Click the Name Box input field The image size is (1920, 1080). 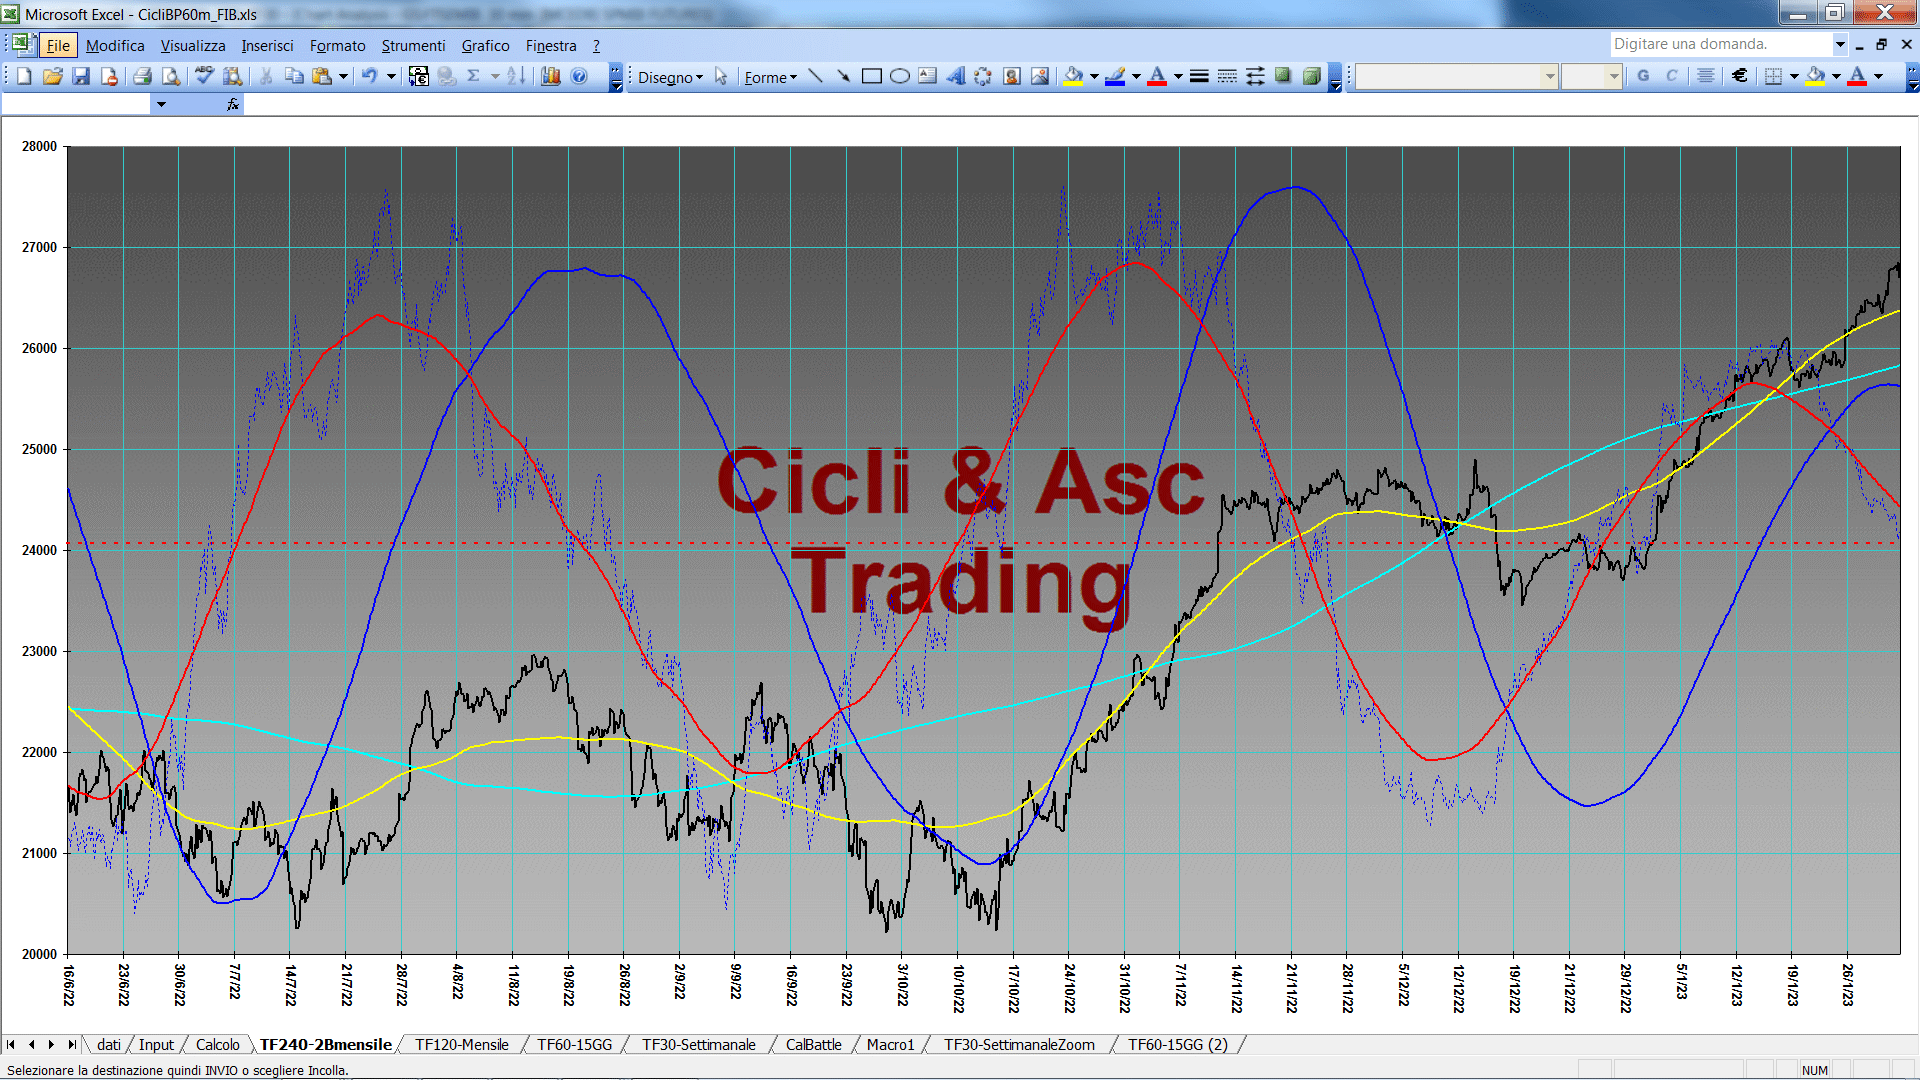click(x=76, y=104)
